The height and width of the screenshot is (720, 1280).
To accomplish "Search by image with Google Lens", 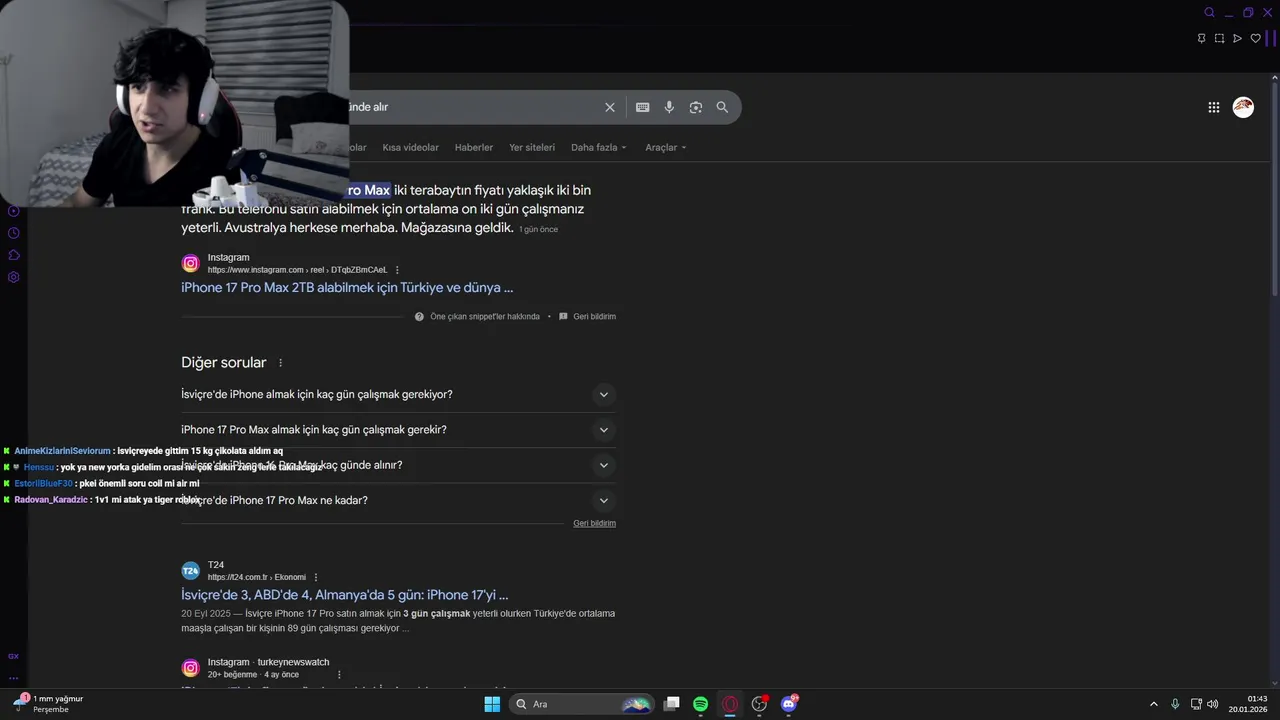I will (696, 107).
